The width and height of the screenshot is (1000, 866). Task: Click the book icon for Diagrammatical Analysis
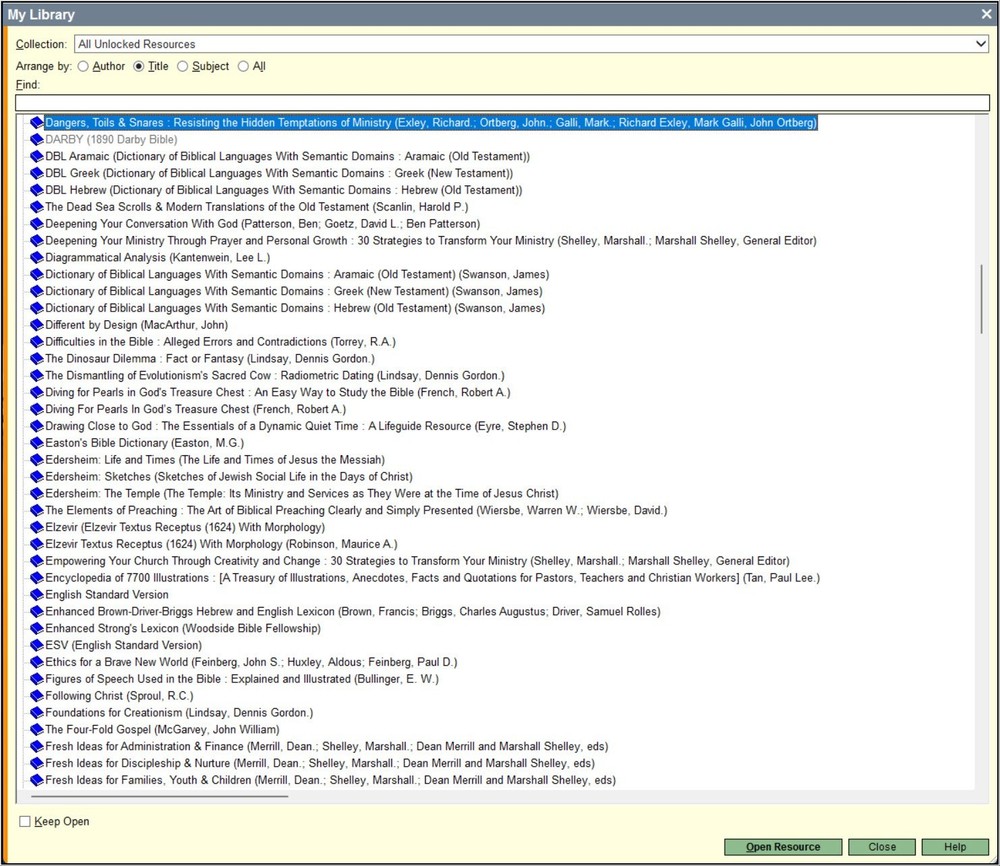tap(37, 258)
